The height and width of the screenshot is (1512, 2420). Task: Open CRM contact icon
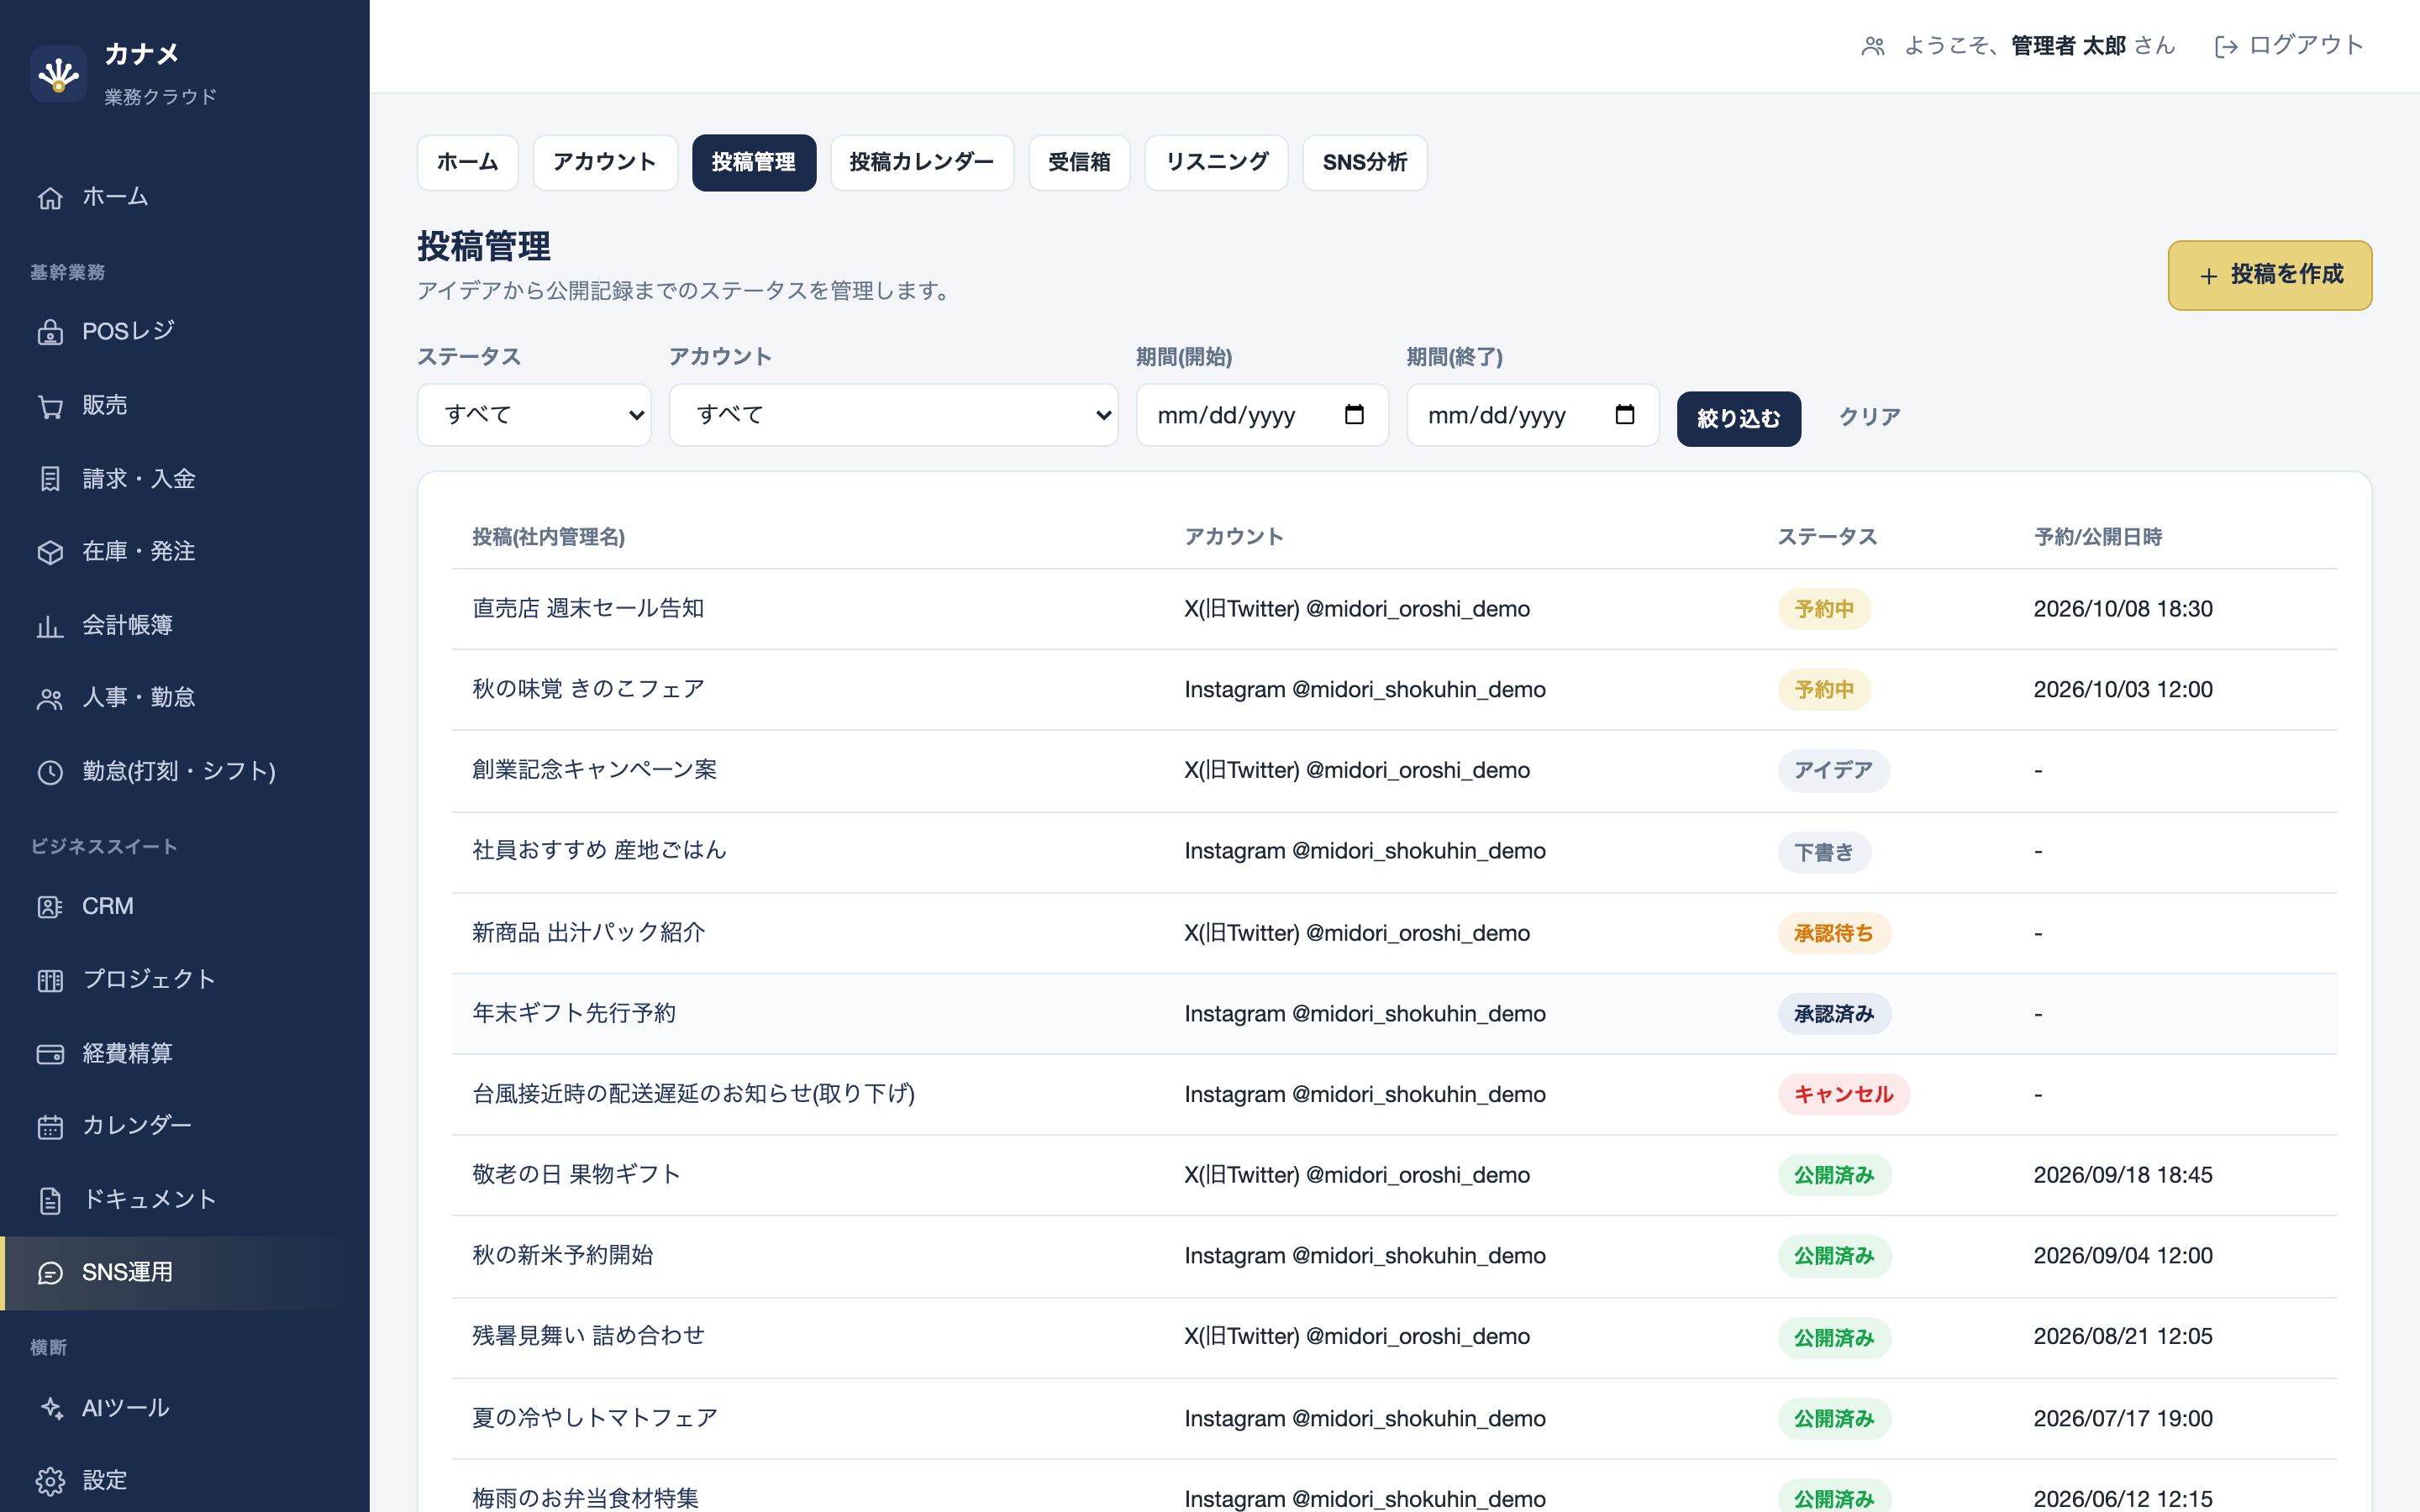pyautogui.click(x=50, y=907)
